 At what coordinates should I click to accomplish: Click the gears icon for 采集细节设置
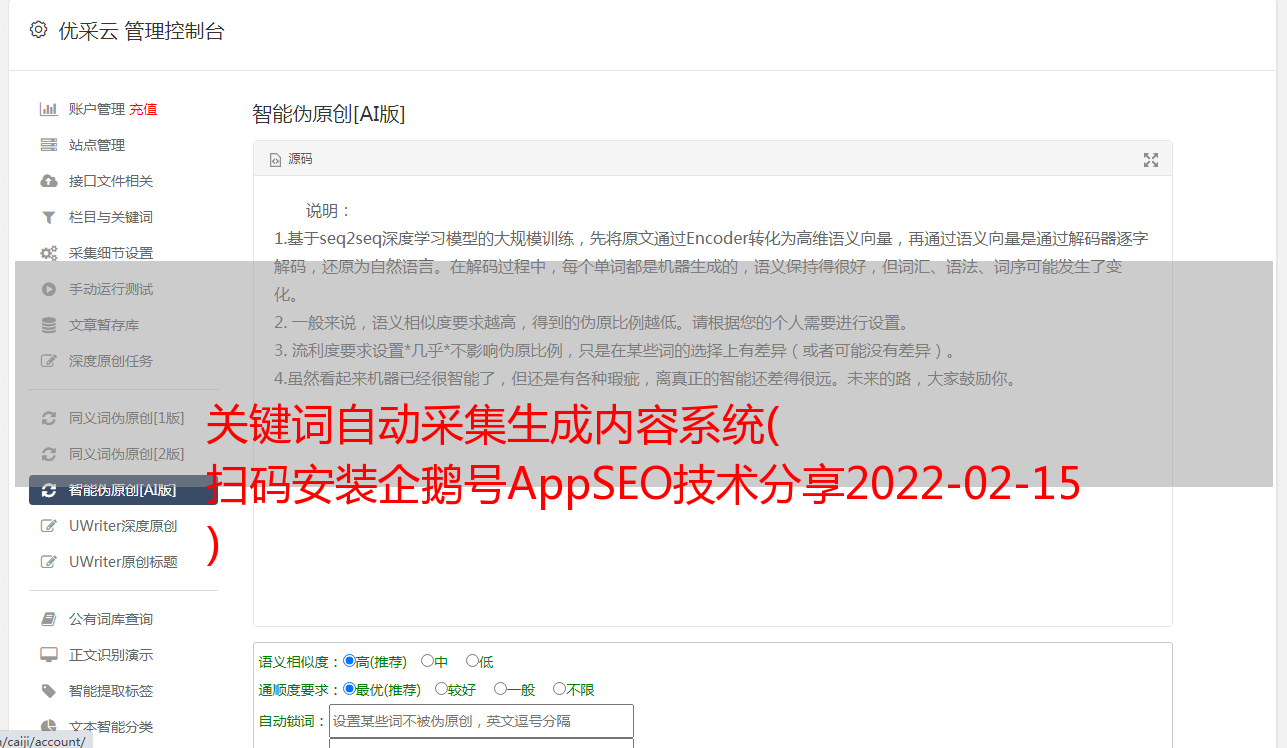click(x=48, y=253)
